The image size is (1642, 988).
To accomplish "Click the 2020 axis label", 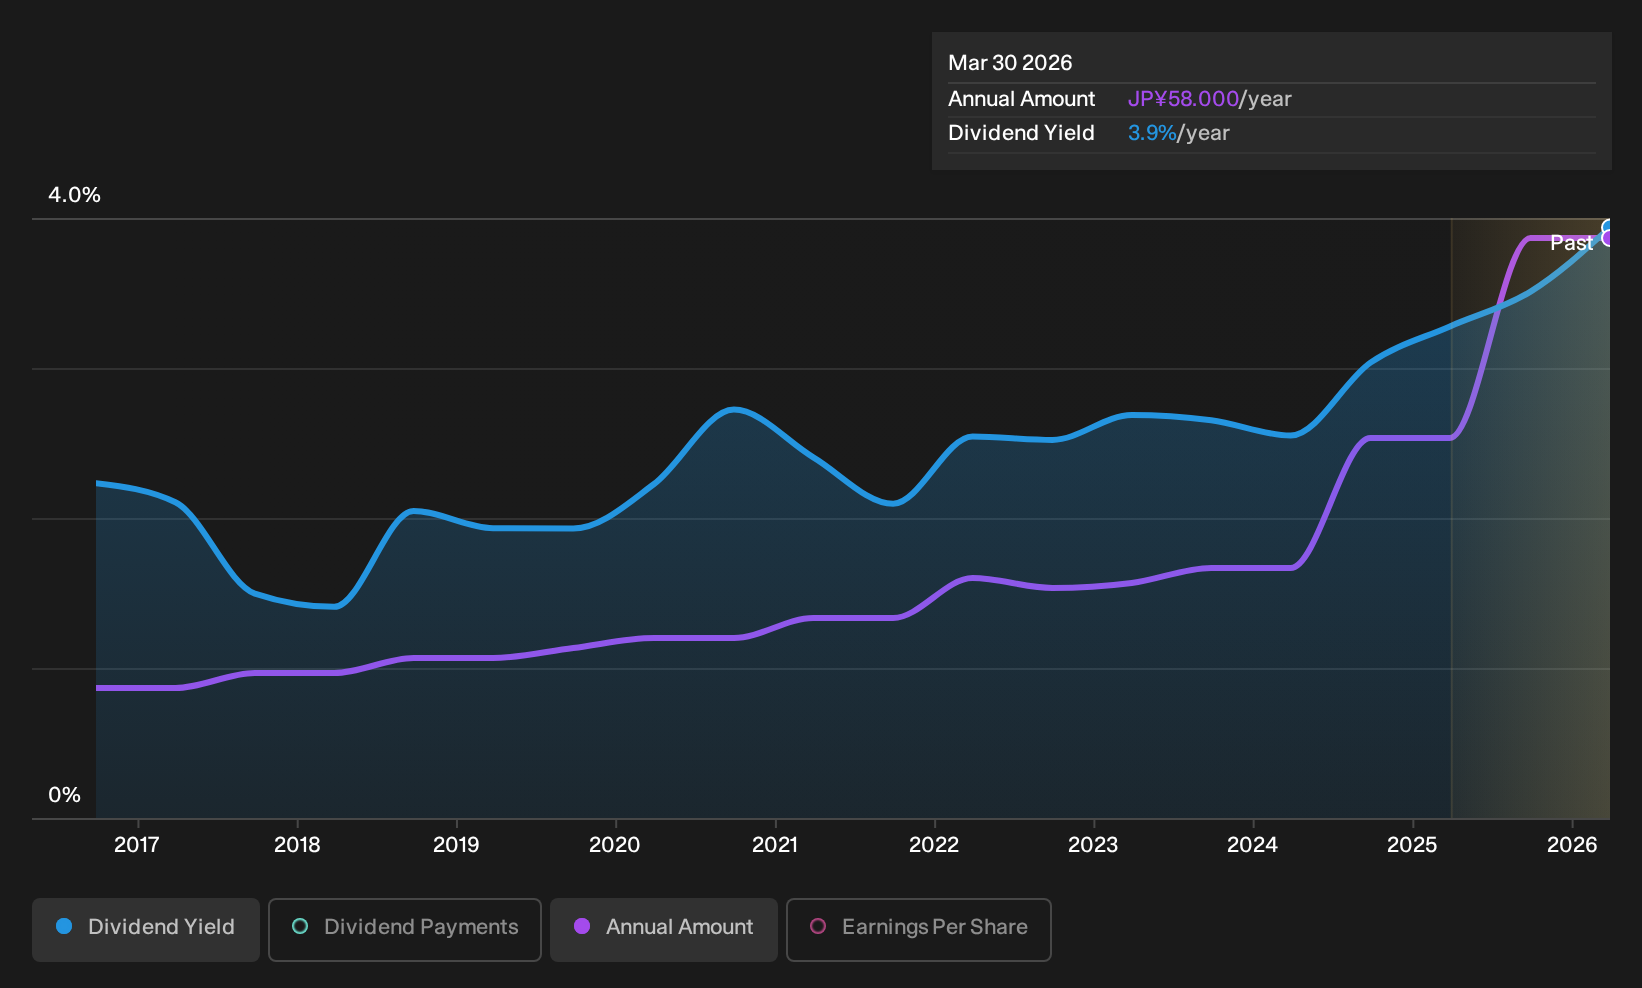I will pyautogui.click(x=615, y=845).
